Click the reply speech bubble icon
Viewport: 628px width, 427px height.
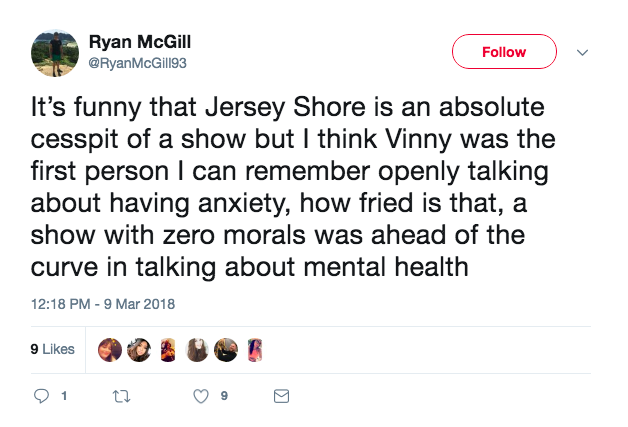click(x=42, y=396)
